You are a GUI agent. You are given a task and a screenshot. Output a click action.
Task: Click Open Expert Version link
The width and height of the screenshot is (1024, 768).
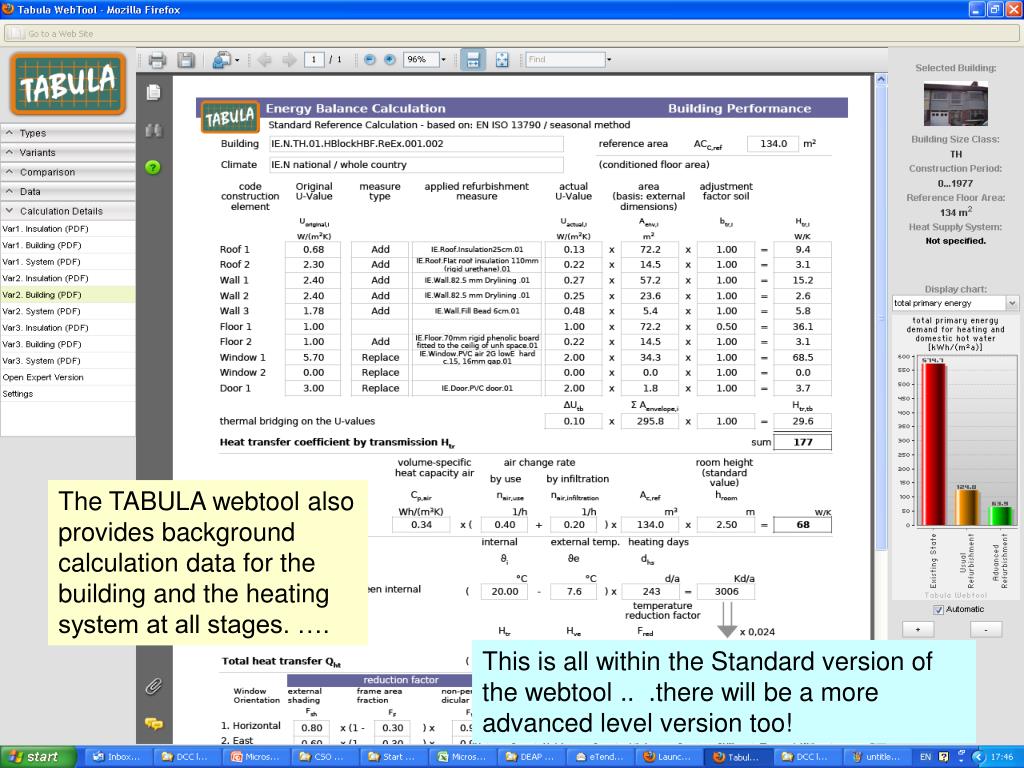pos(42,377)
